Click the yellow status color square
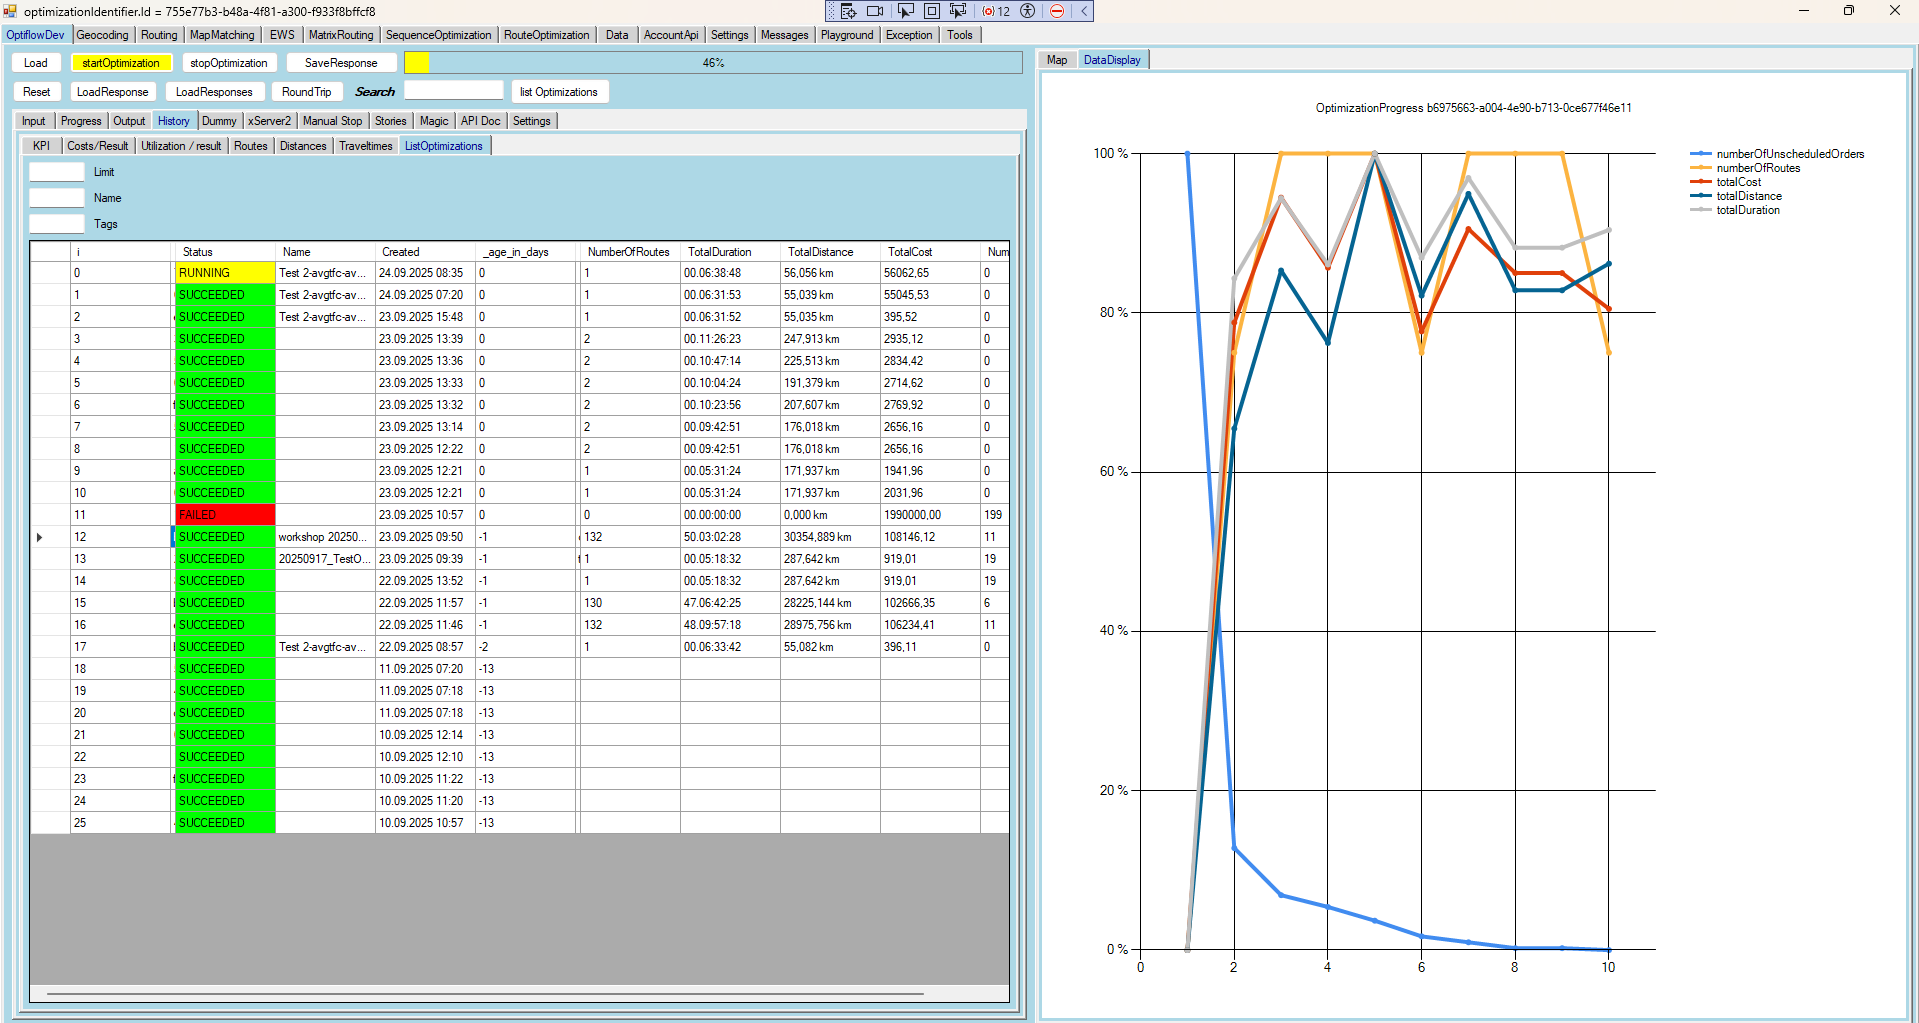 tap(417, 63)
